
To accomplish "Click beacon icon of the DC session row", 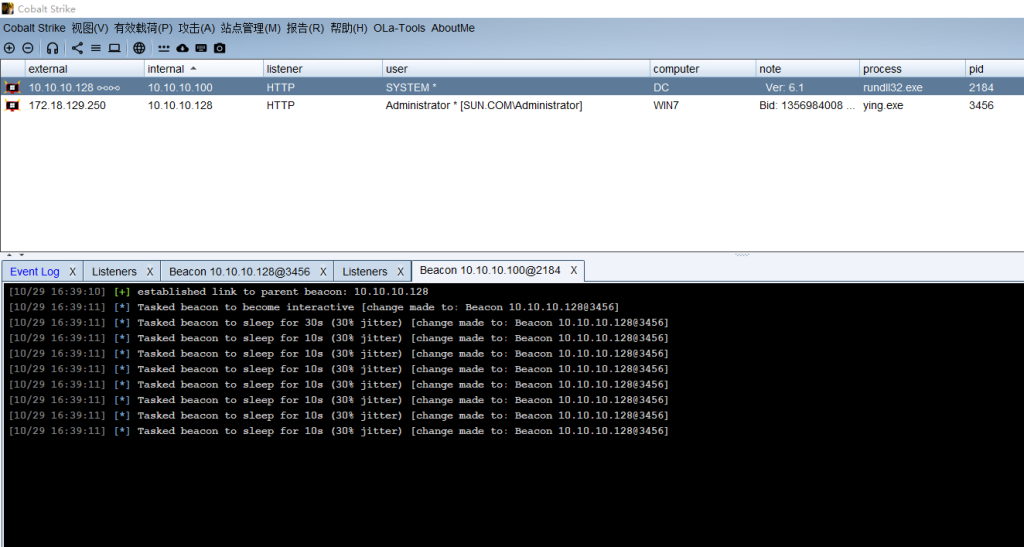I will coord(12,87).
